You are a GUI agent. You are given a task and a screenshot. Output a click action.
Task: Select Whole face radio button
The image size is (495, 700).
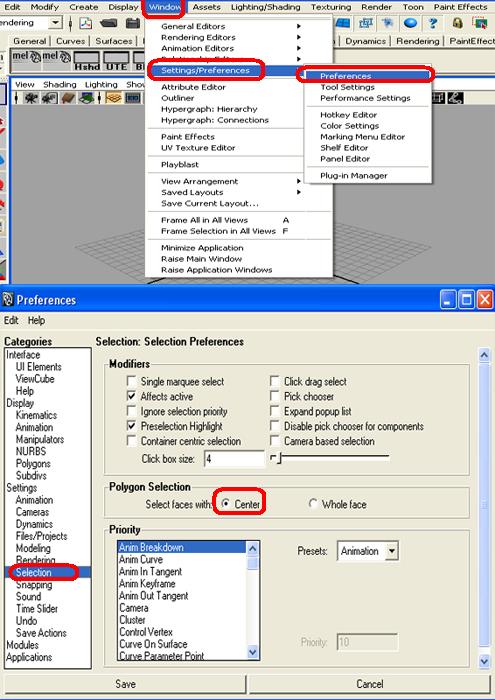[x=313, y=504]
